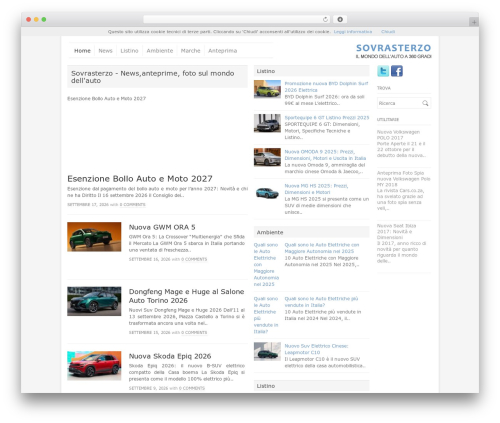Click the bottom Listino section header
Image resolution: width=500 pixels, height=423 pixels.
(312, 386)
